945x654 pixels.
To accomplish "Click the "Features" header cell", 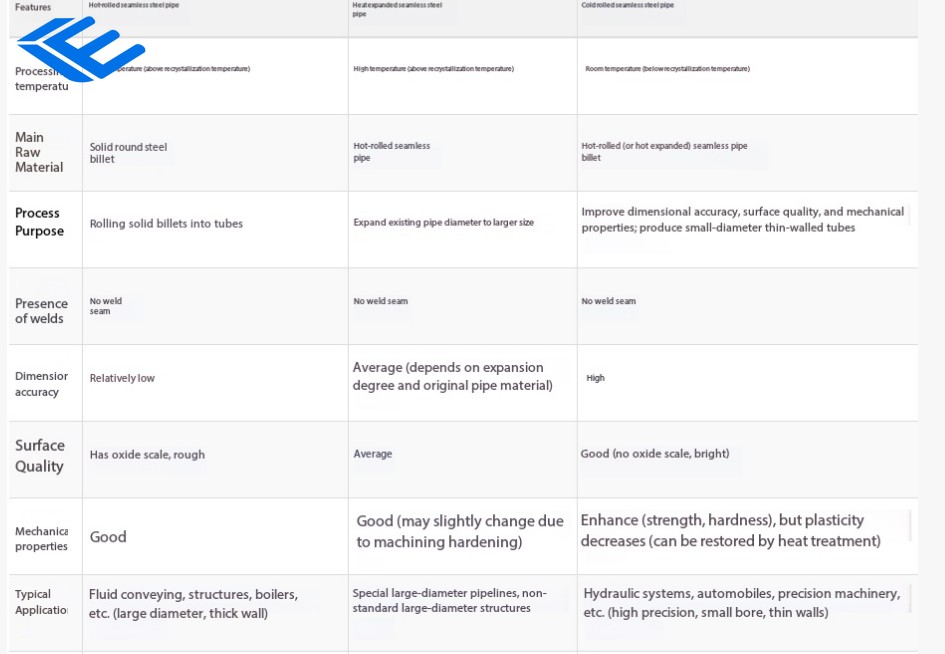I will (33, 8).
